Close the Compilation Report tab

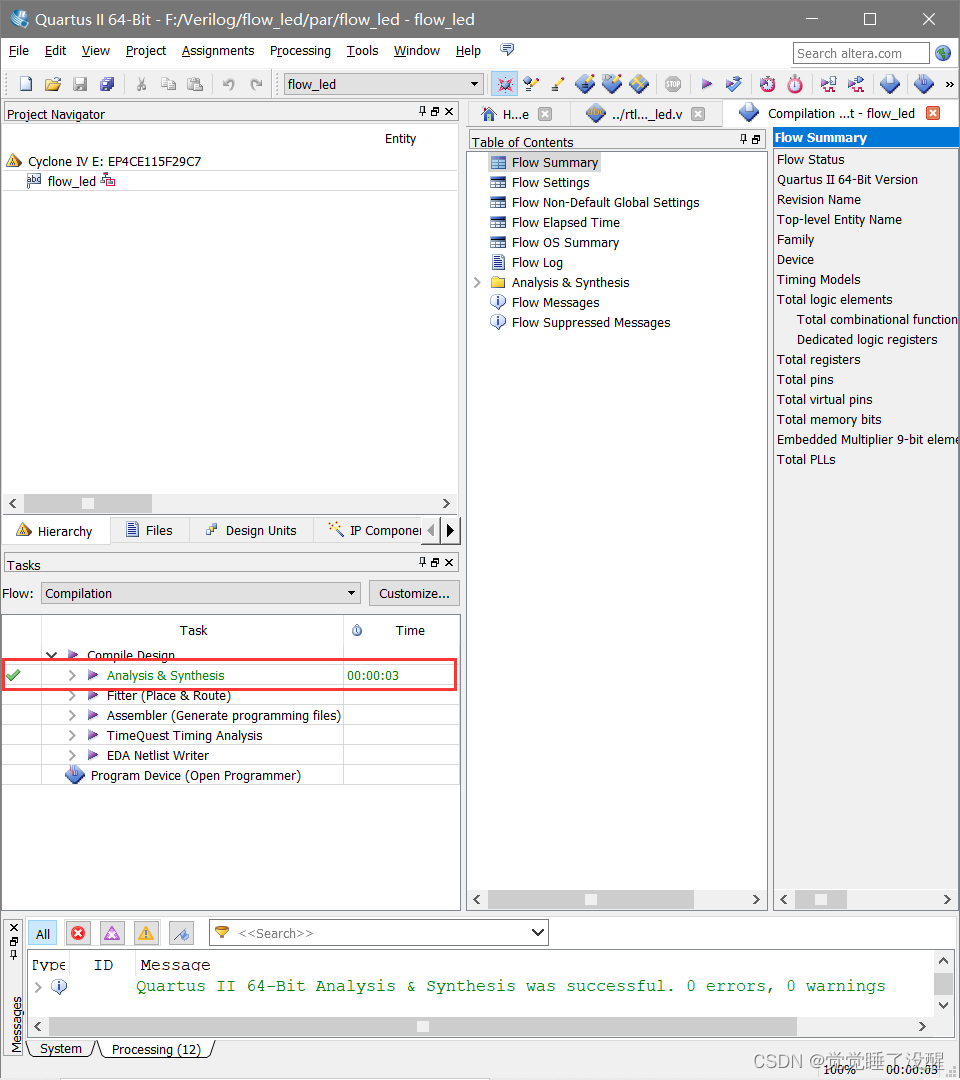(932, 113)
